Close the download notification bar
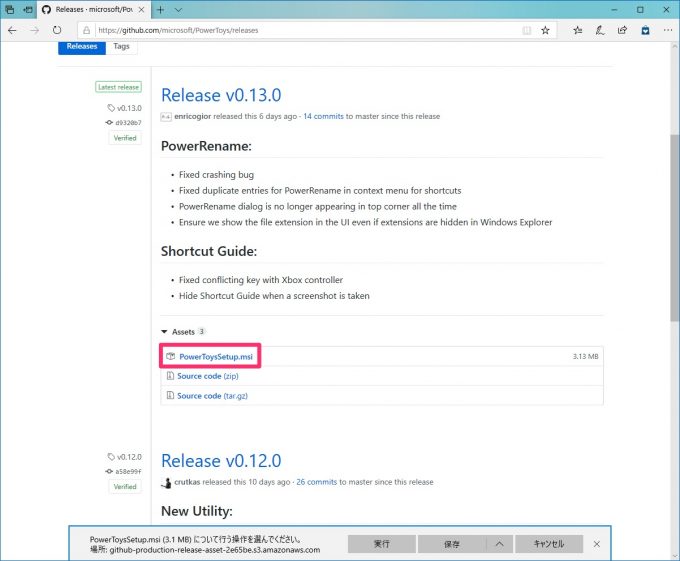680x561 pixels. pos(597,544)
